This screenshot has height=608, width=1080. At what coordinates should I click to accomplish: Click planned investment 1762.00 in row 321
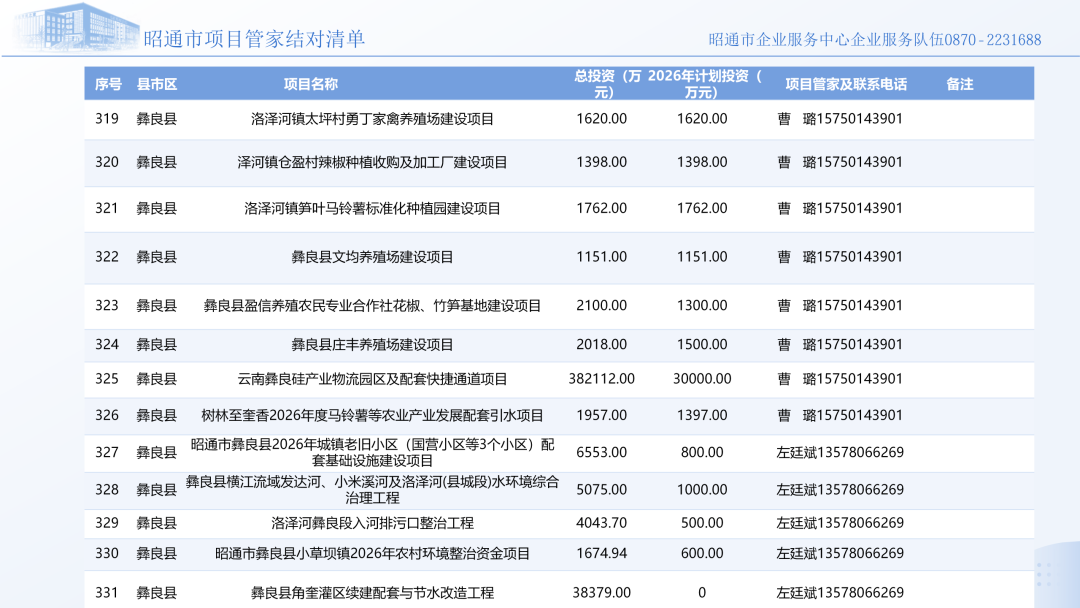pyautogui.click(x=702, y=208)
